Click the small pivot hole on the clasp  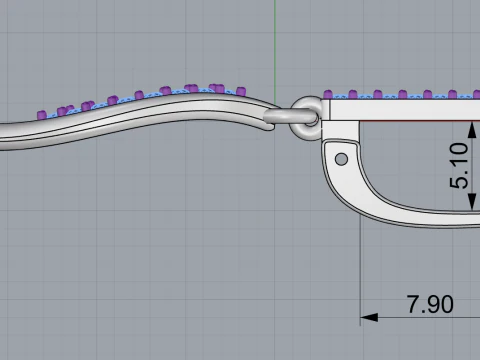341,159
